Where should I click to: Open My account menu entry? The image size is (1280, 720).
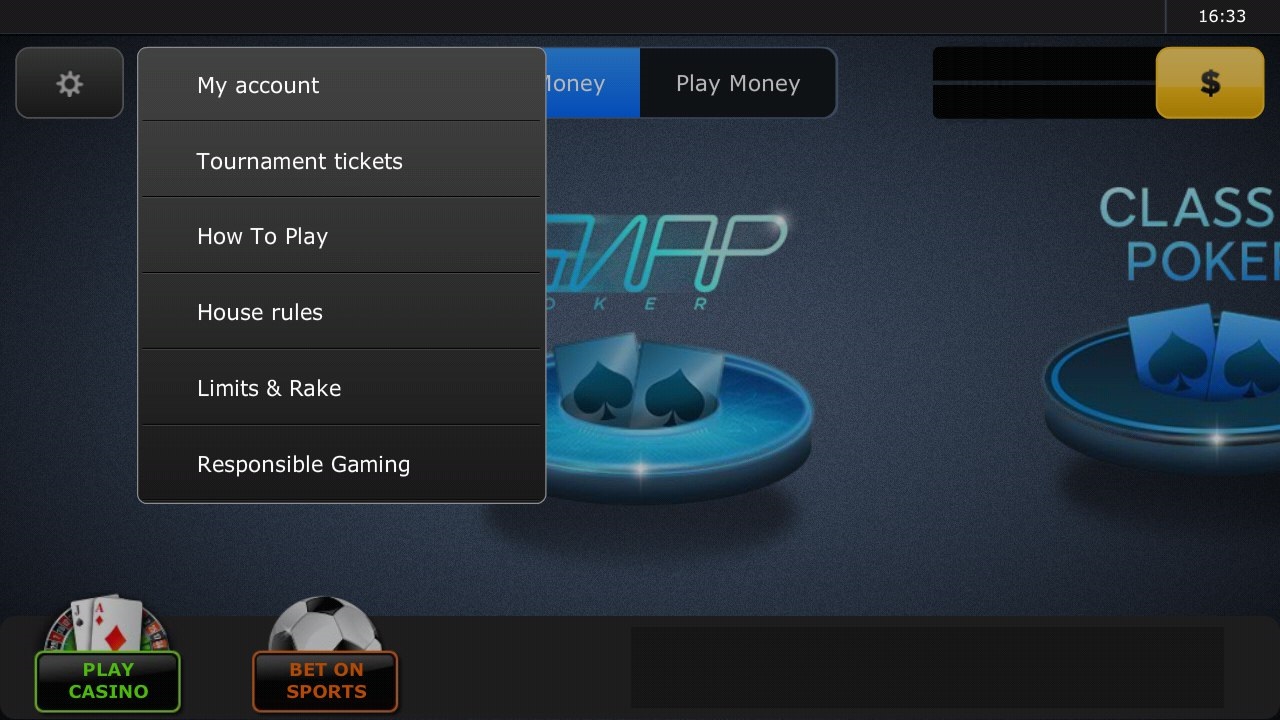(341, 85)
